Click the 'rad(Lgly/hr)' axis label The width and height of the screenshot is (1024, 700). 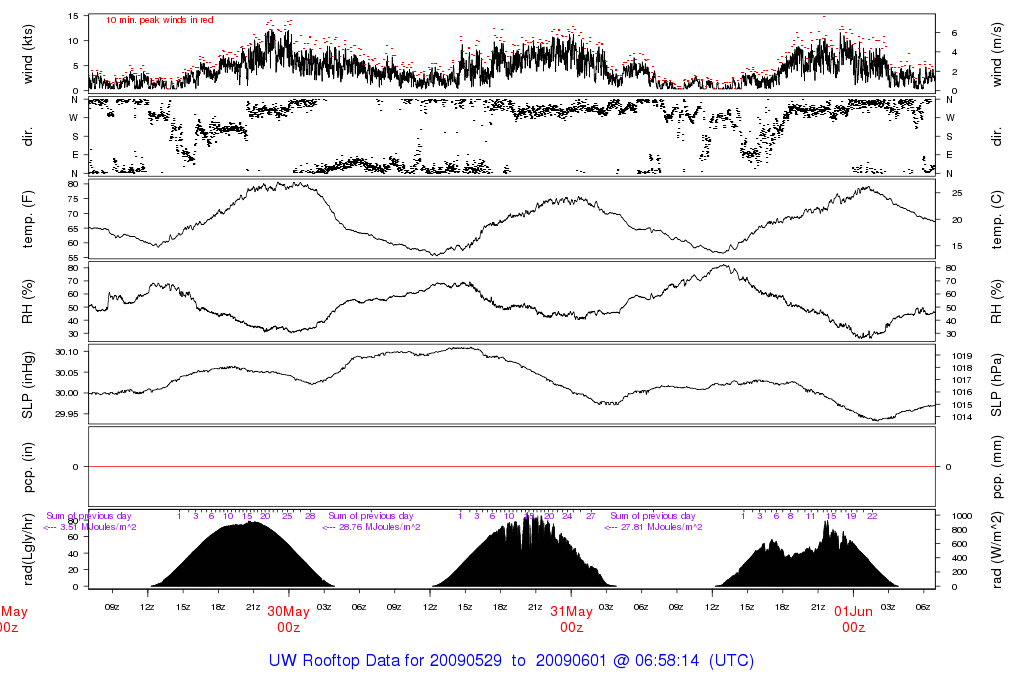point(28,549)
